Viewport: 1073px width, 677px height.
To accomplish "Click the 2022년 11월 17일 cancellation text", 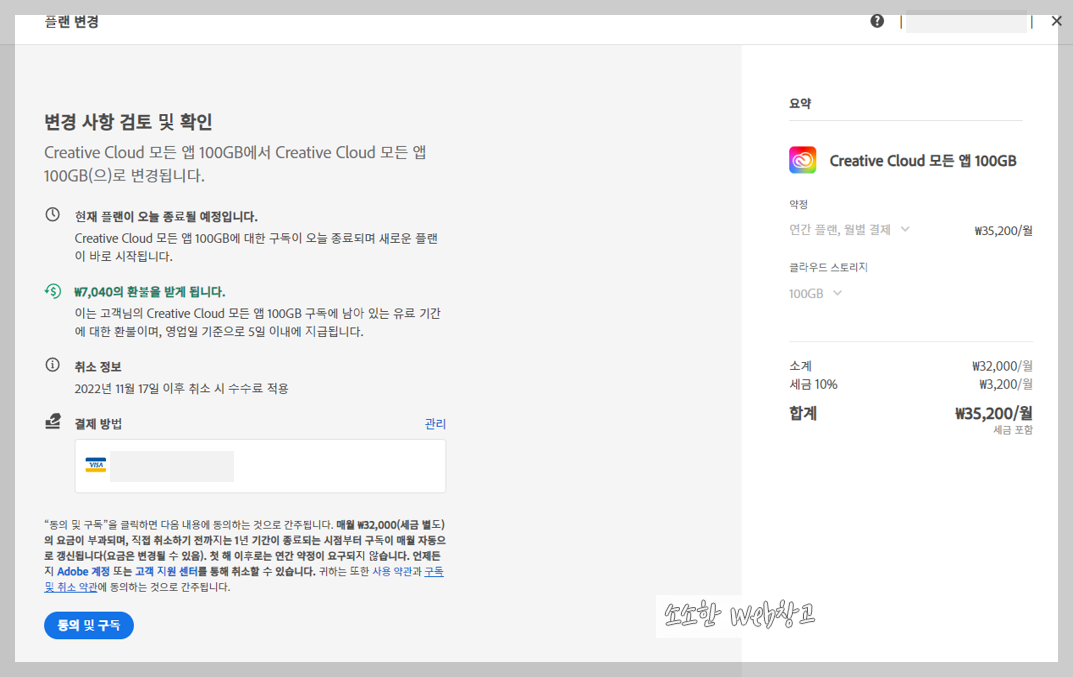I will (181, 388).
